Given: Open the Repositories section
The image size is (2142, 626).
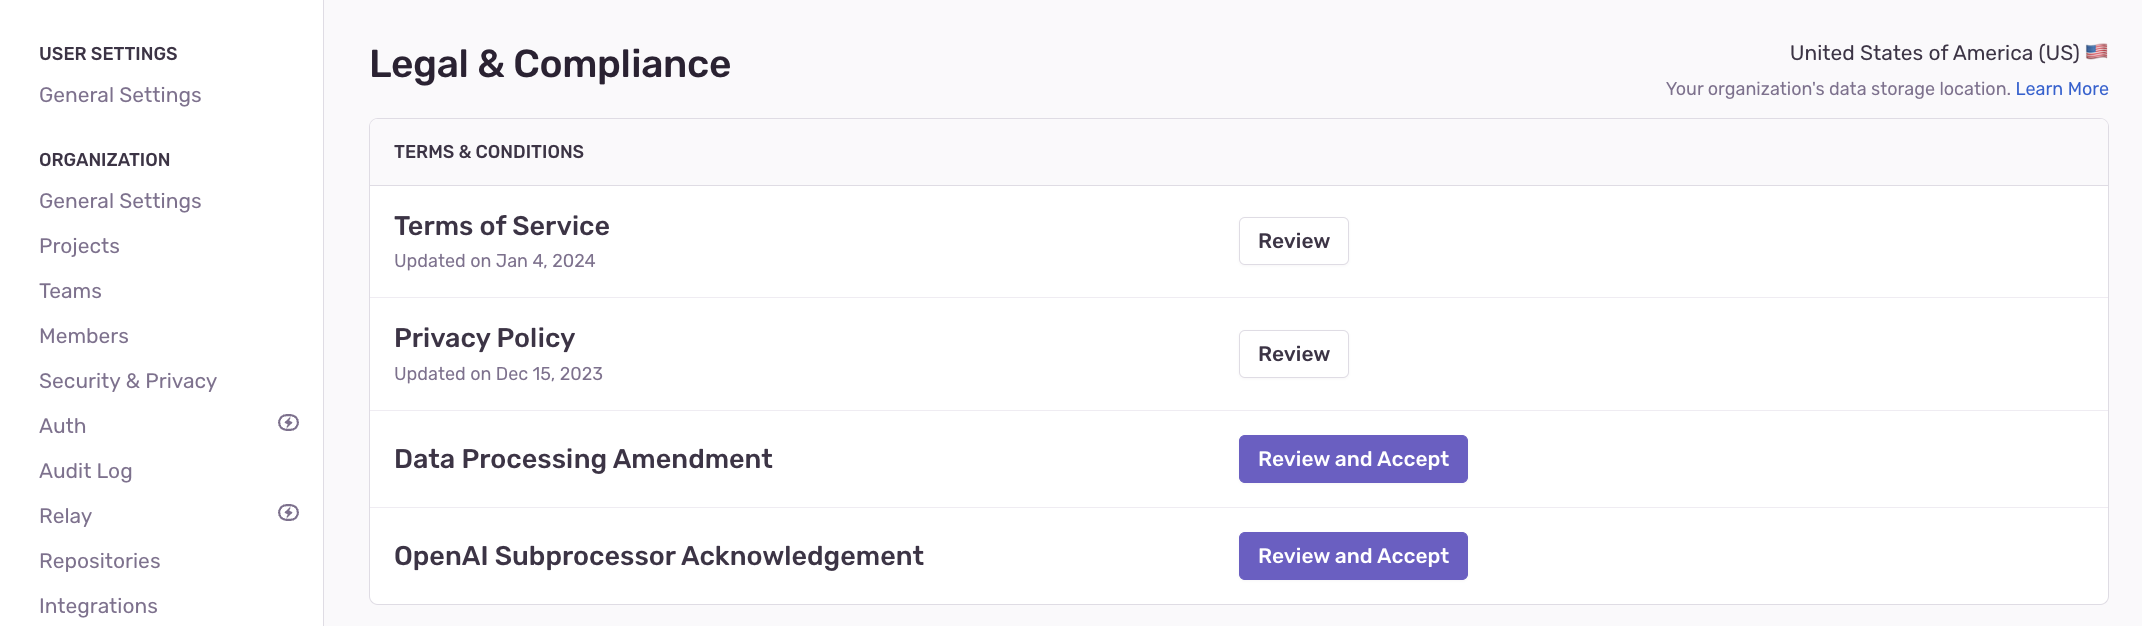Looking at the screenshot, I should click(x=100, y=560).
